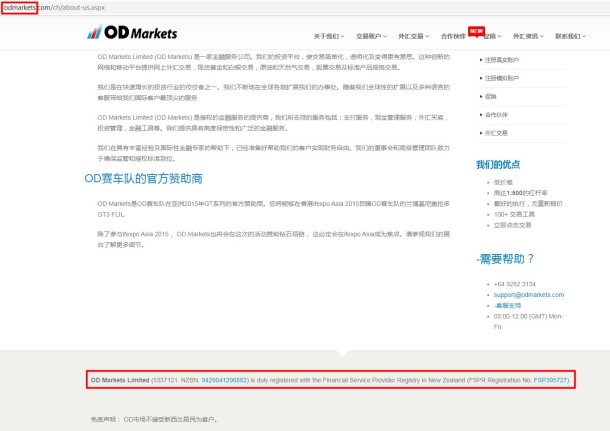The image size is (610, 431).
Task: Expand the 联系我们 navigation menu
Action: coord(570,36)
